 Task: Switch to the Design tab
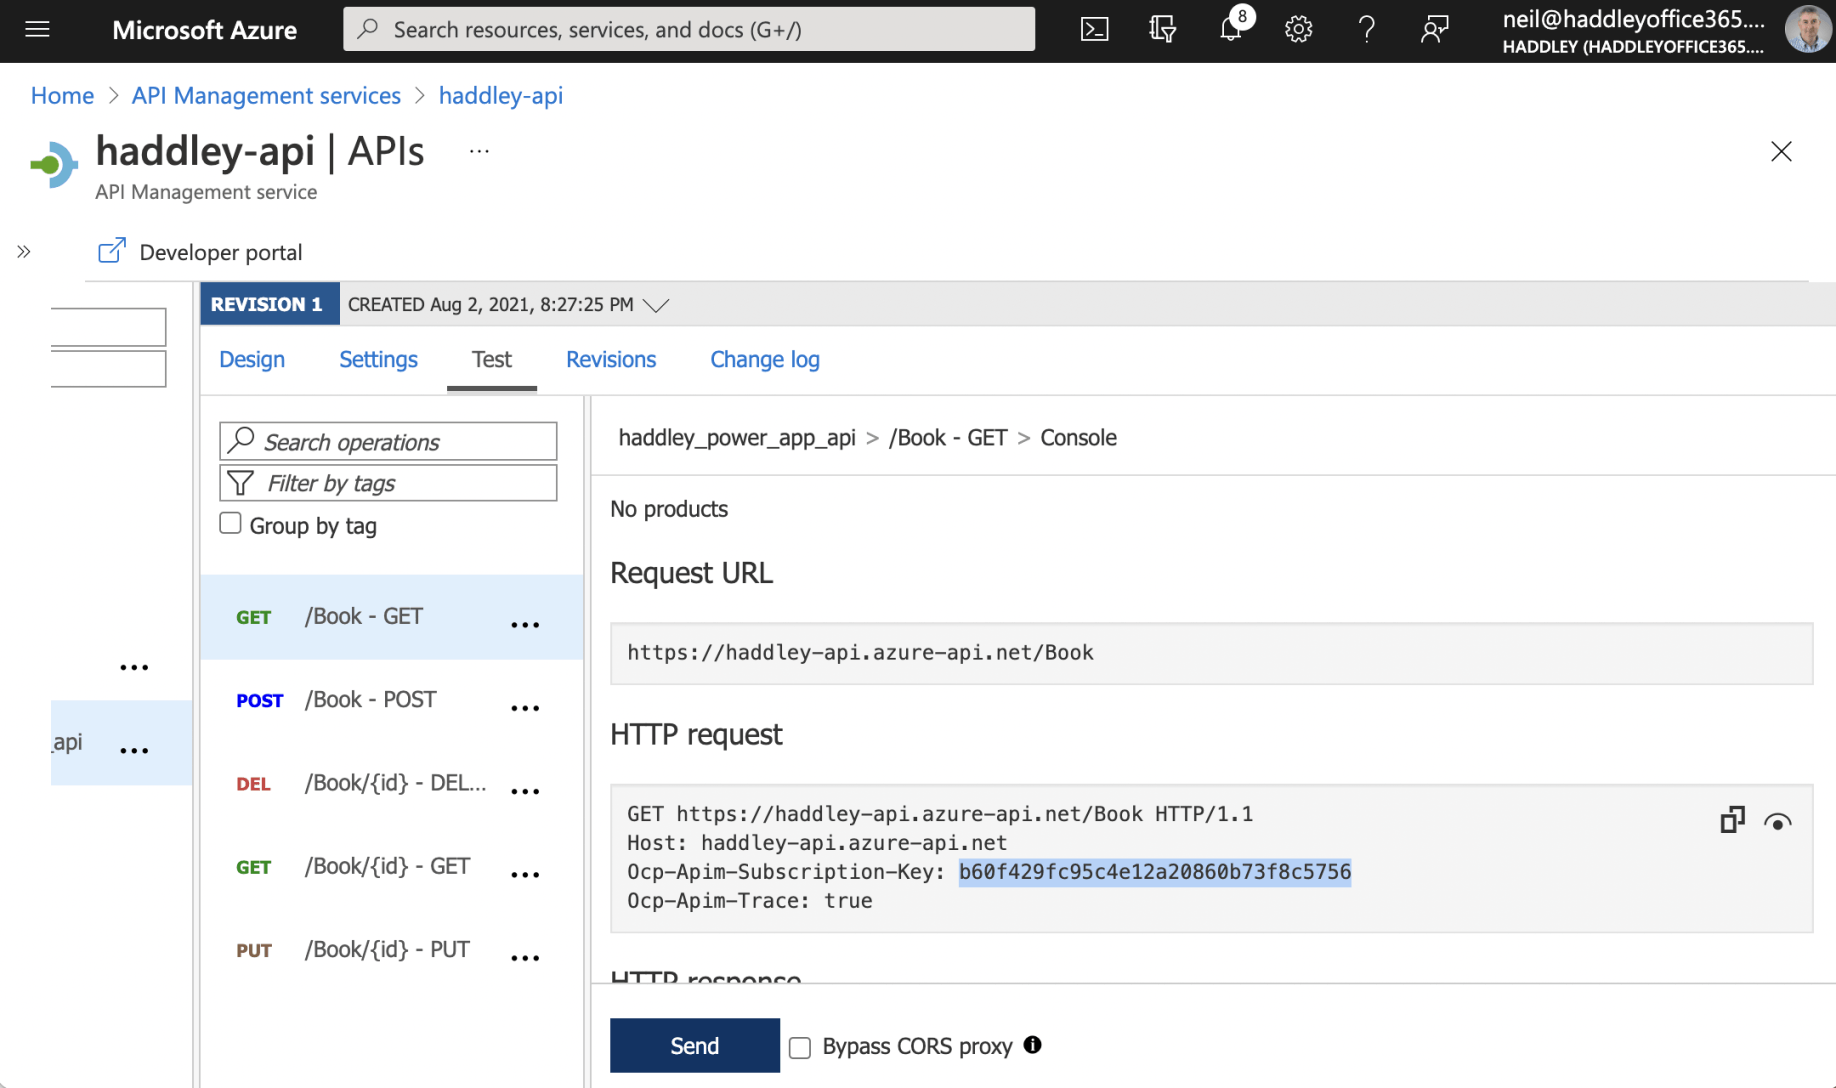(252, 360)
